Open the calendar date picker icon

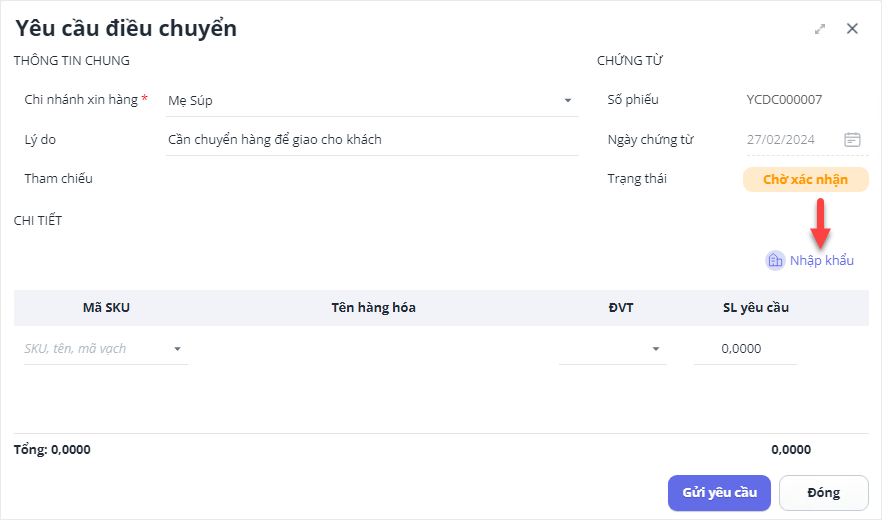852,140
